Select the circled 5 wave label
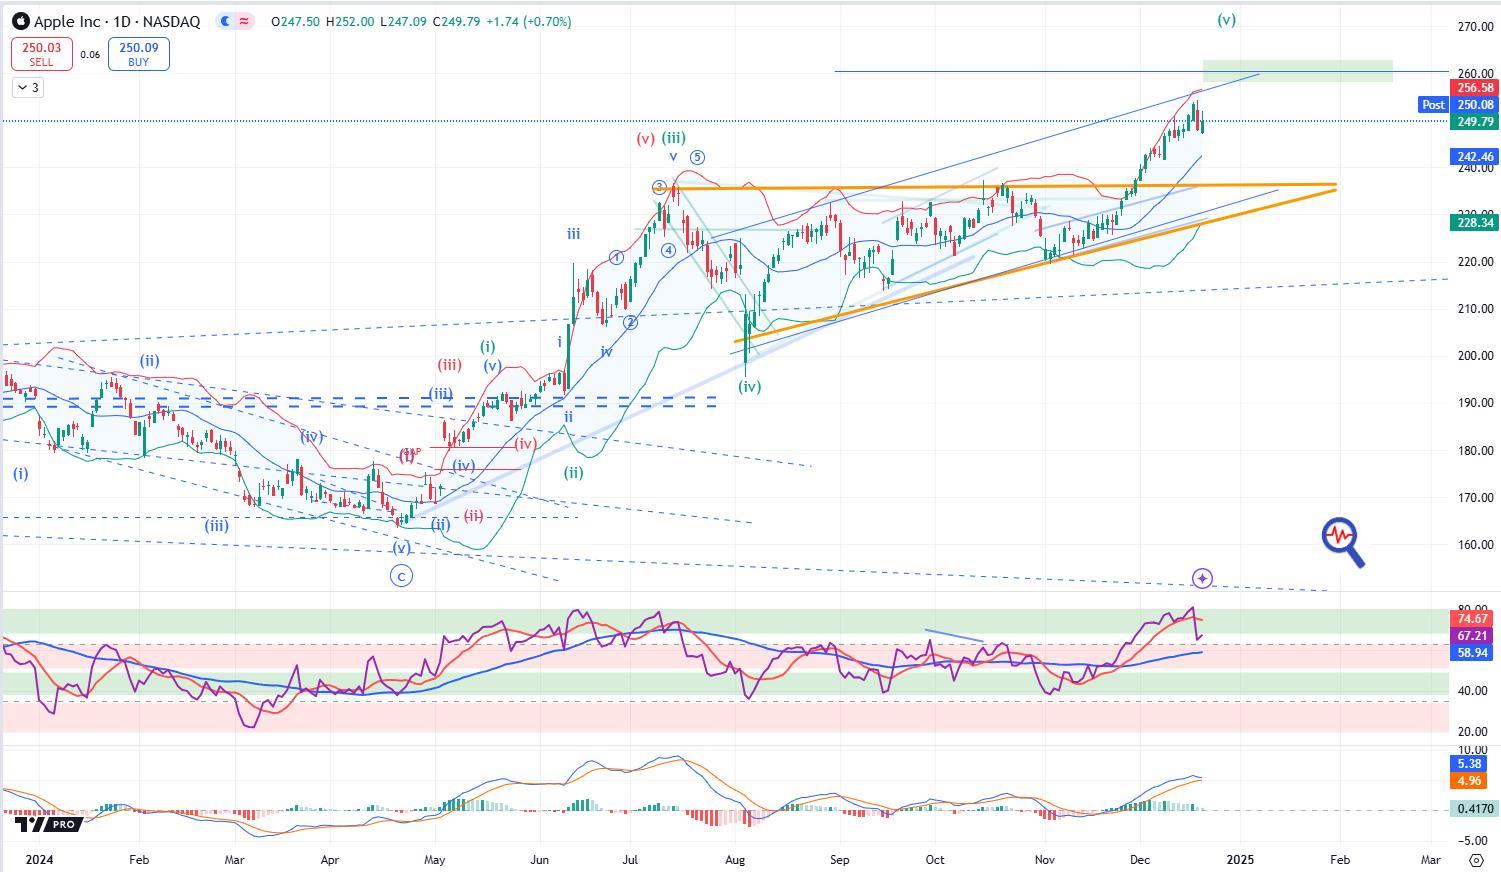Image resolution: width=1501 pixels, height=872 pixels. point(697,157)
